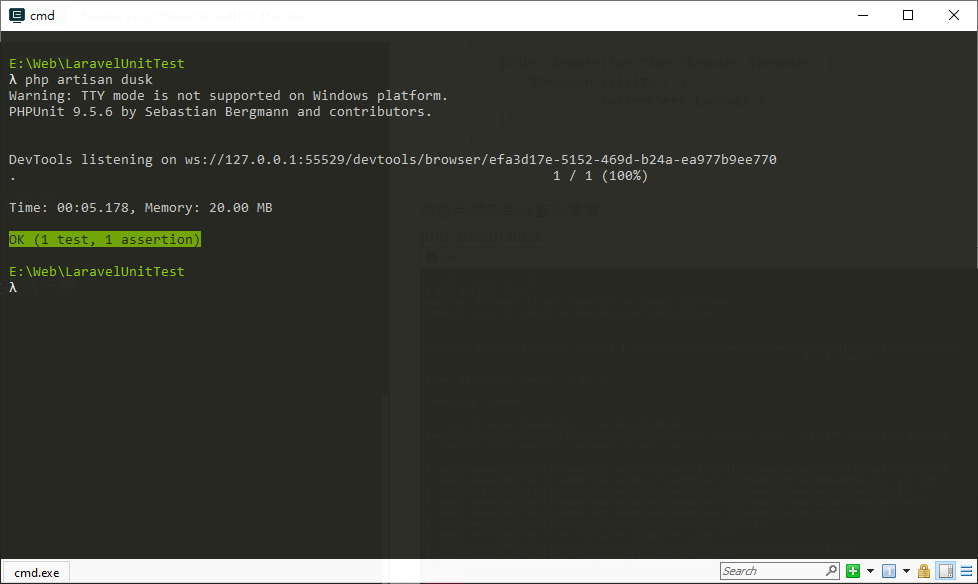Select the cmd.exe tab

coord(37,572)
